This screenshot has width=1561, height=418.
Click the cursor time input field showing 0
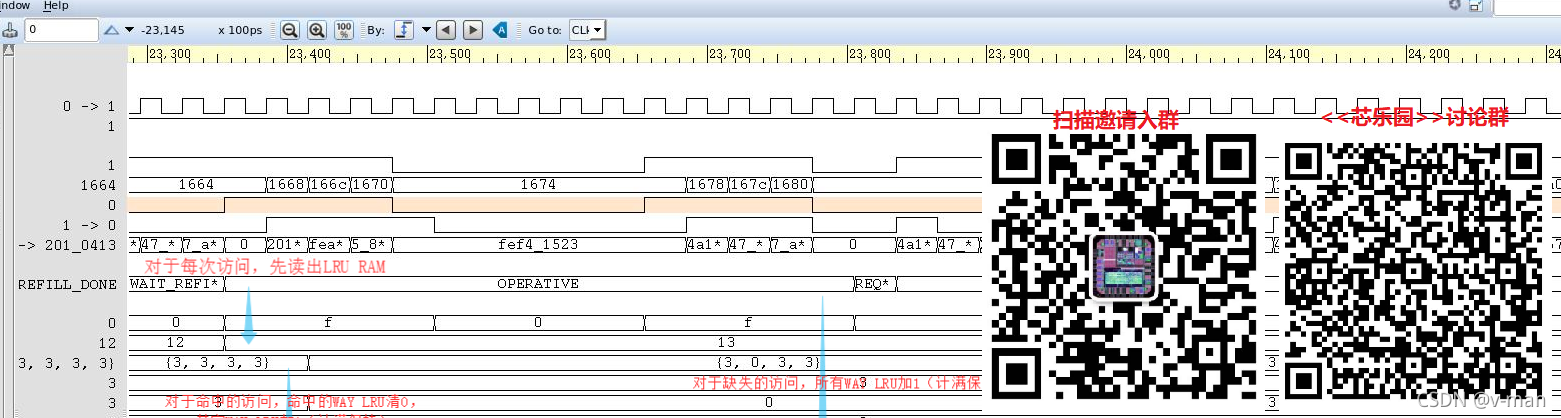tap(62, 30)
